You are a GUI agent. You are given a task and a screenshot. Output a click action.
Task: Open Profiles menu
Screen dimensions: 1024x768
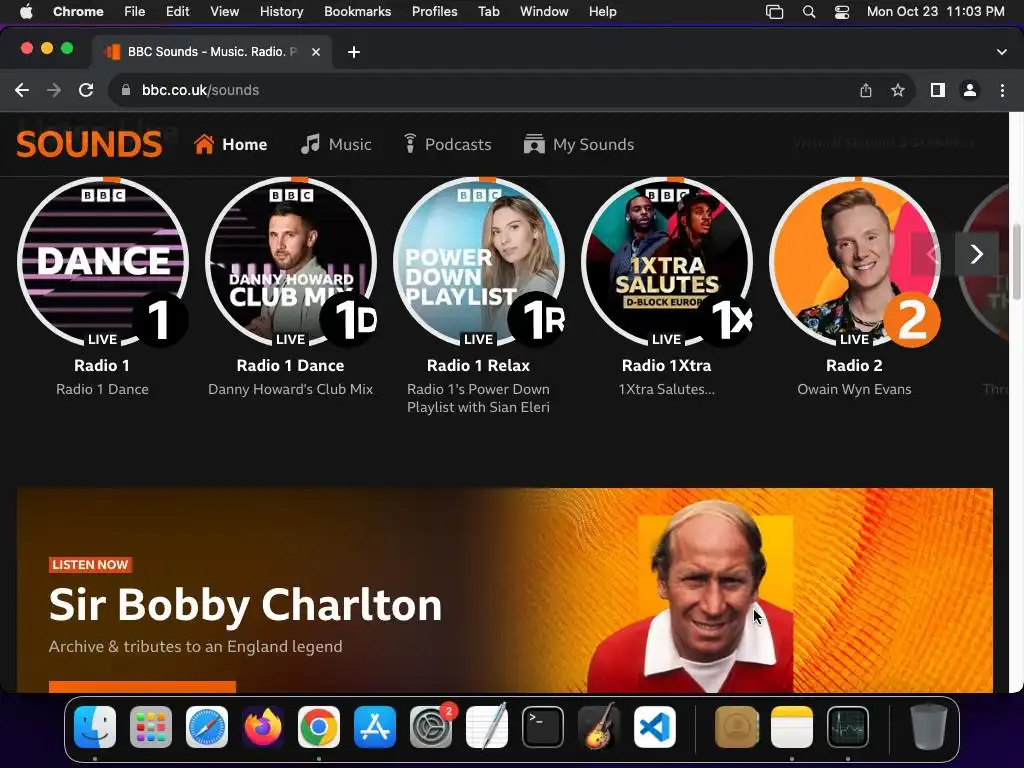pyautogui.click(x=434, y=11)
